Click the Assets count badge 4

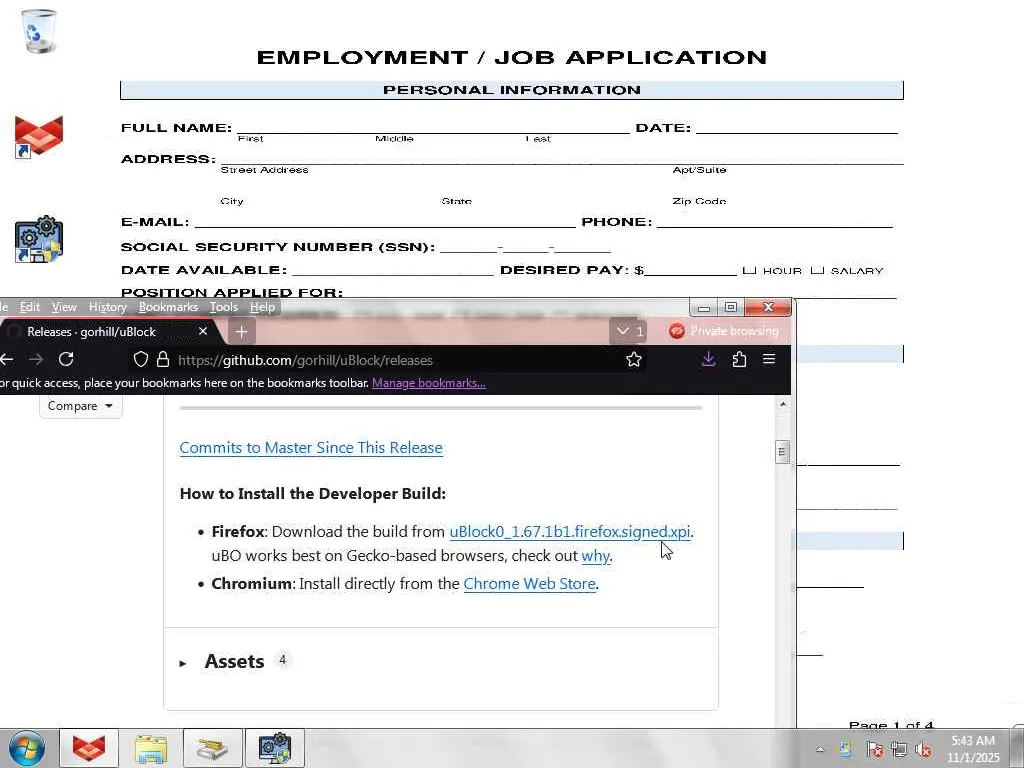[282, 660]
